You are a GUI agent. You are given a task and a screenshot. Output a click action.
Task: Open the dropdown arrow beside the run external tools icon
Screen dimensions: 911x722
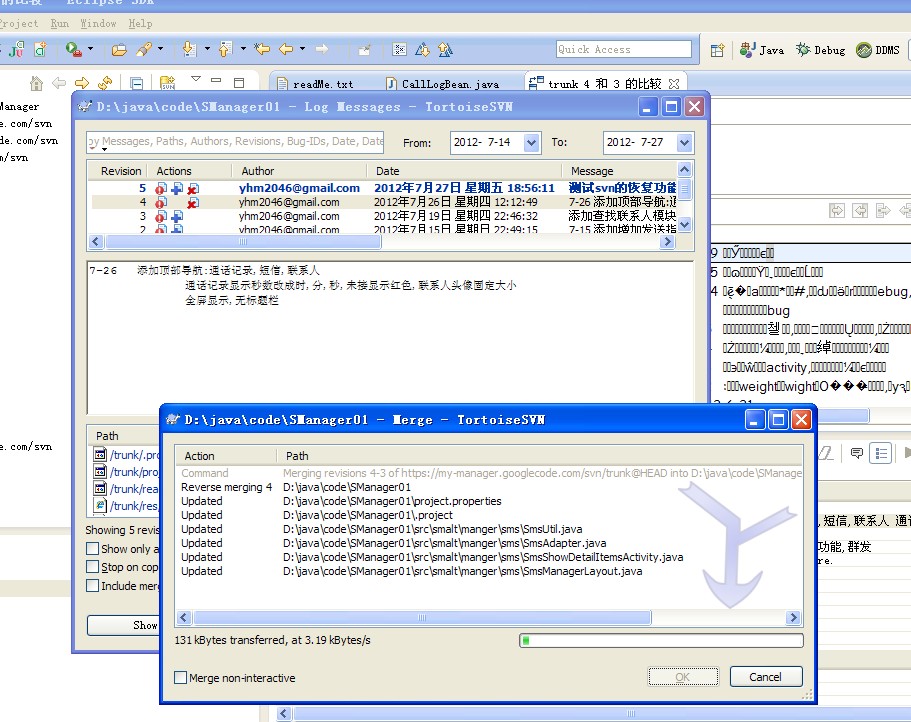click(x=90, y=49)
